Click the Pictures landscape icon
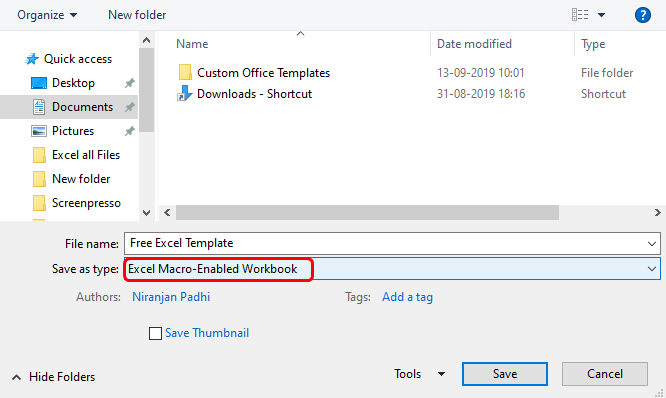 point(39,131)
